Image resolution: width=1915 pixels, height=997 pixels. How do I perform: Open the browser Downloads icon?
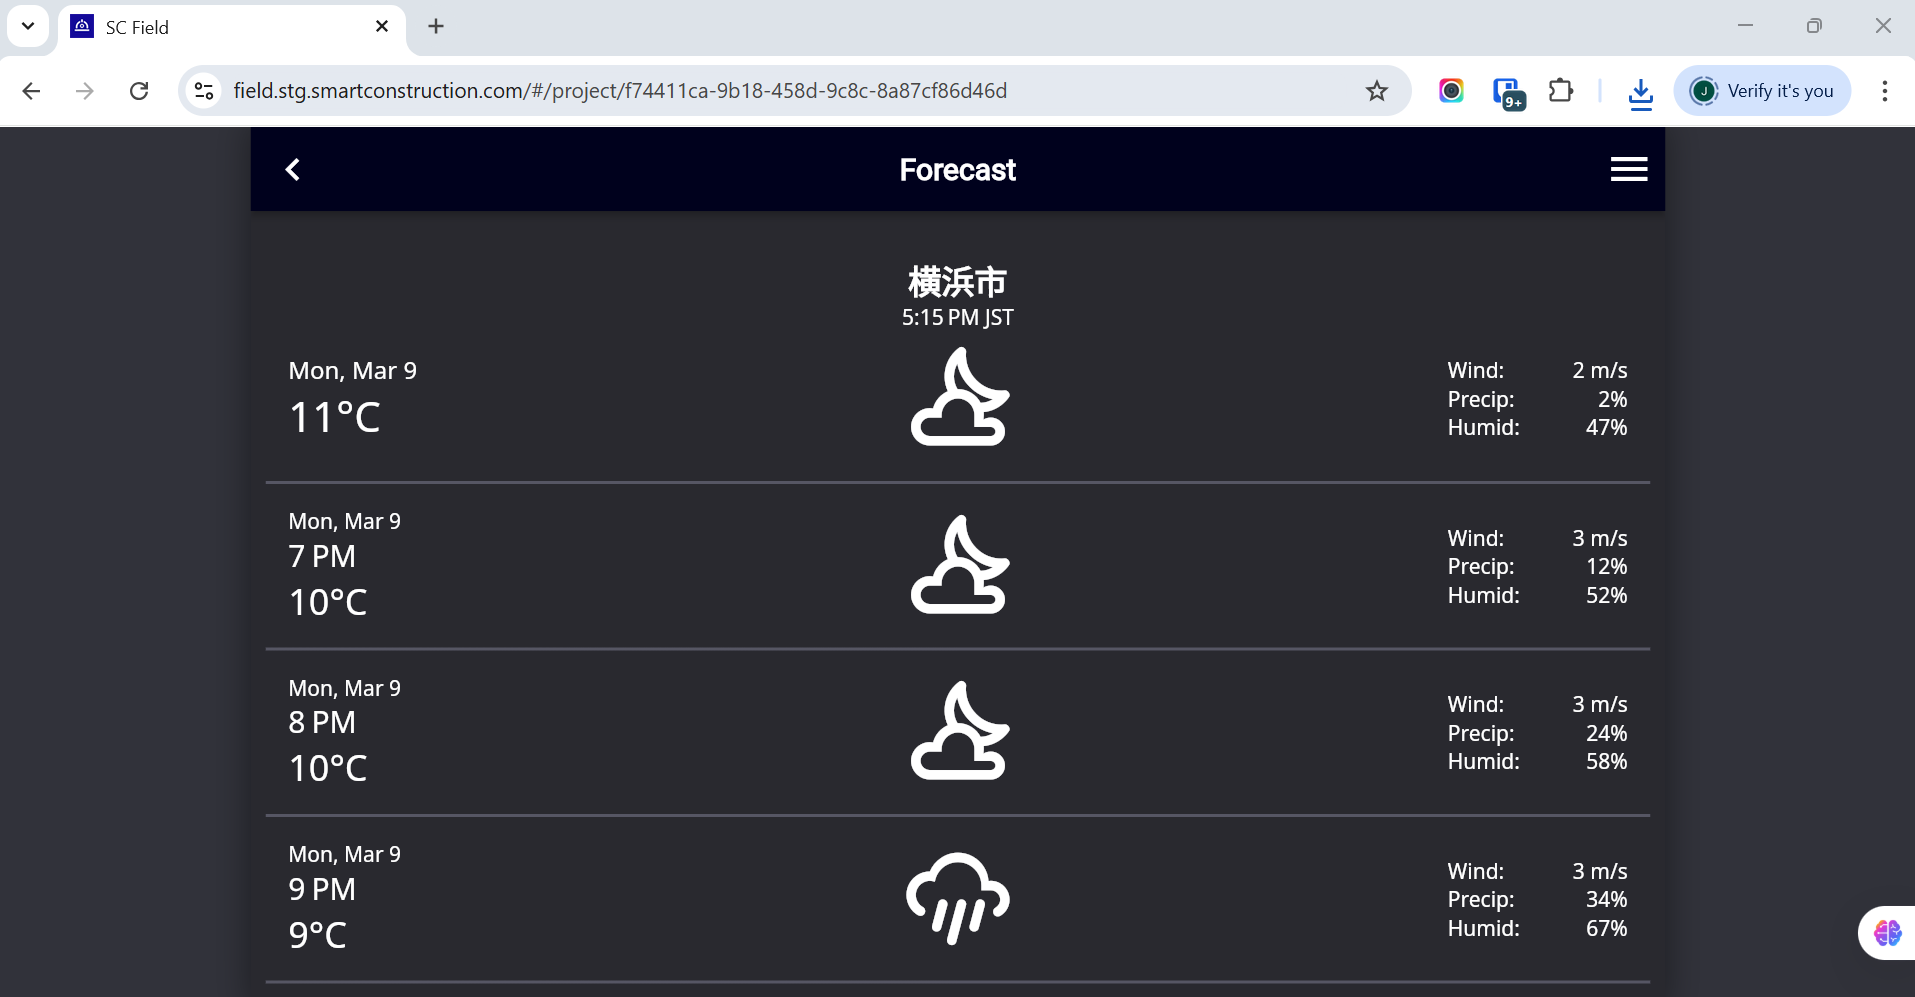pos(1640,92)
